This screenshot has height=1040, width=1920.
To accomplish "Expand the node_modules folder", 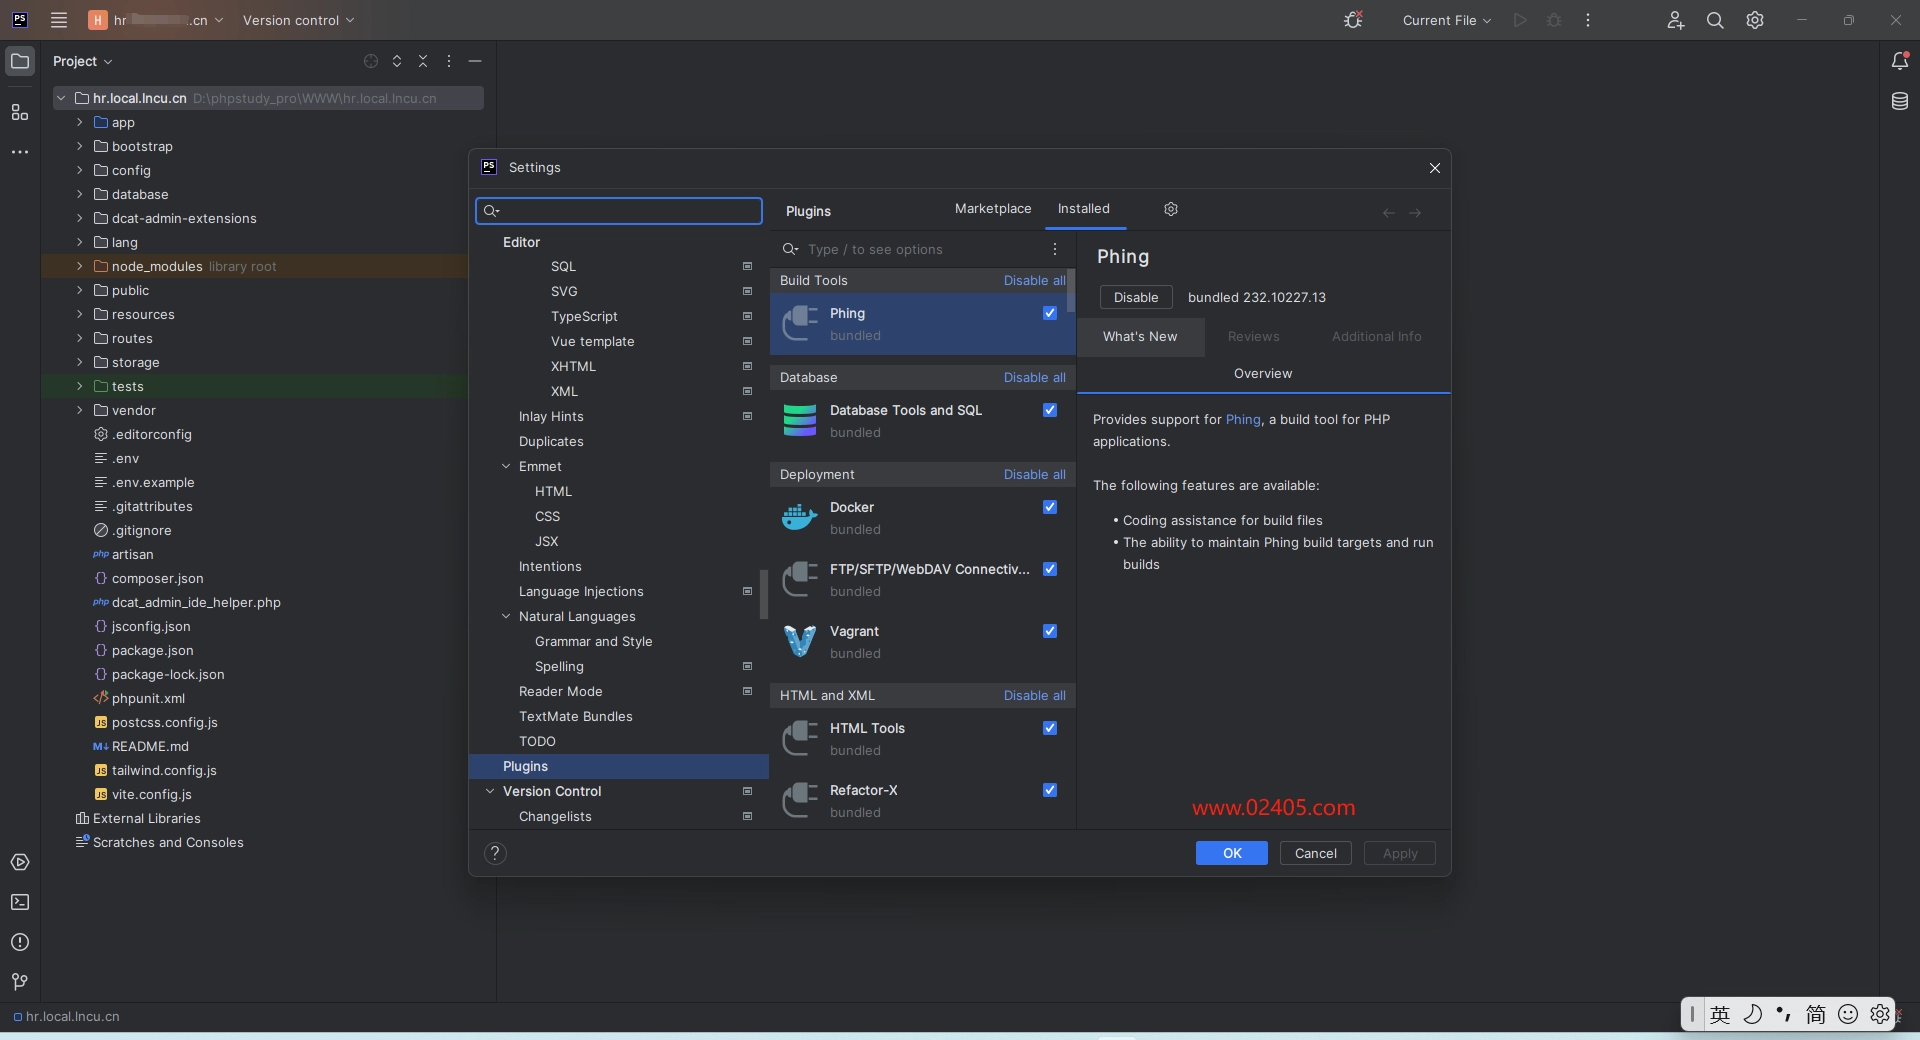I will [80, 266].
